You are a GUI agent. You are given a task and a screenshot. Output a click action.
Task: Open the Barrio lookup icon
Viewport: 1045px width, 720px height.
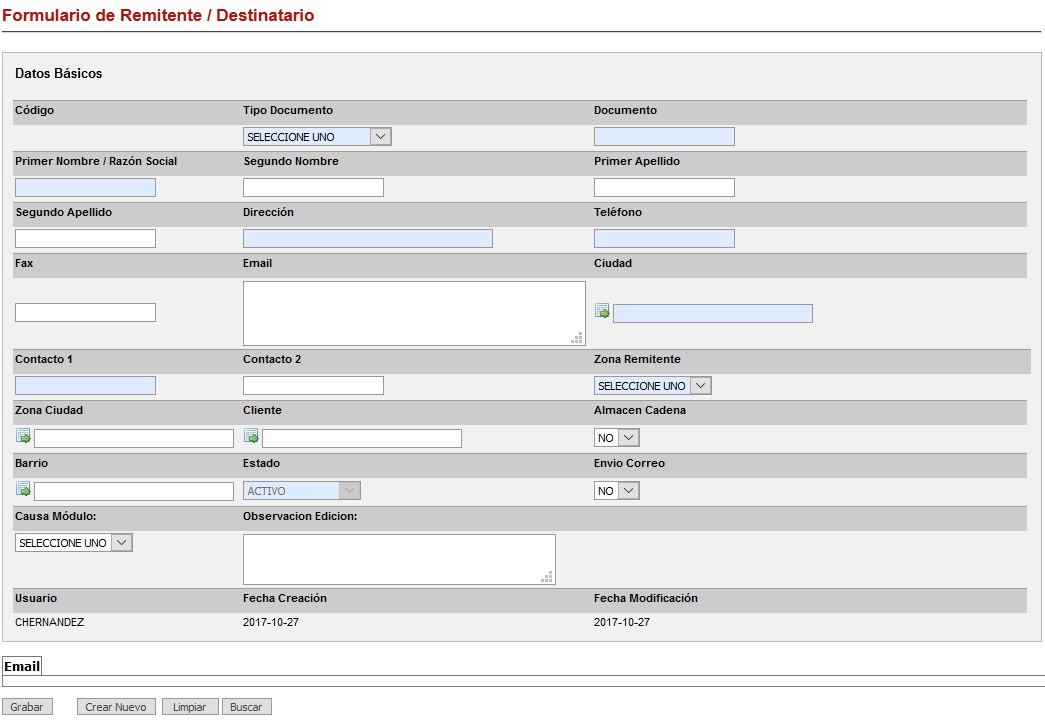(23, 490)
